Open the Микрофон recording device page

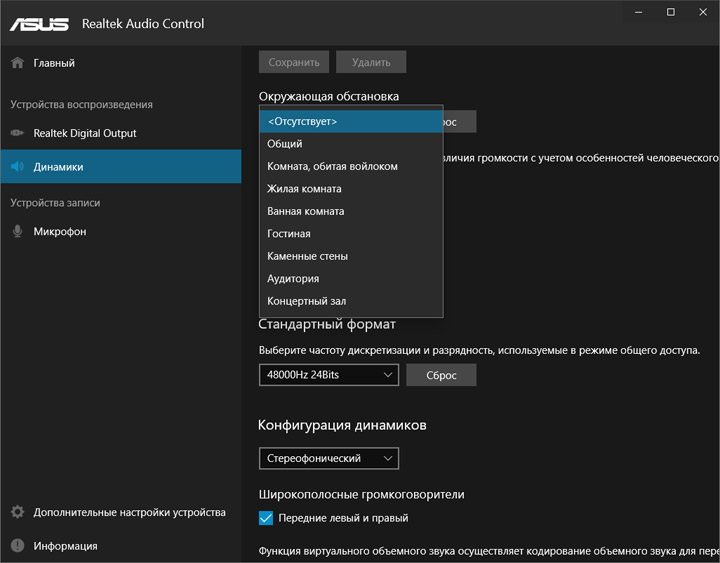(60, 231)
